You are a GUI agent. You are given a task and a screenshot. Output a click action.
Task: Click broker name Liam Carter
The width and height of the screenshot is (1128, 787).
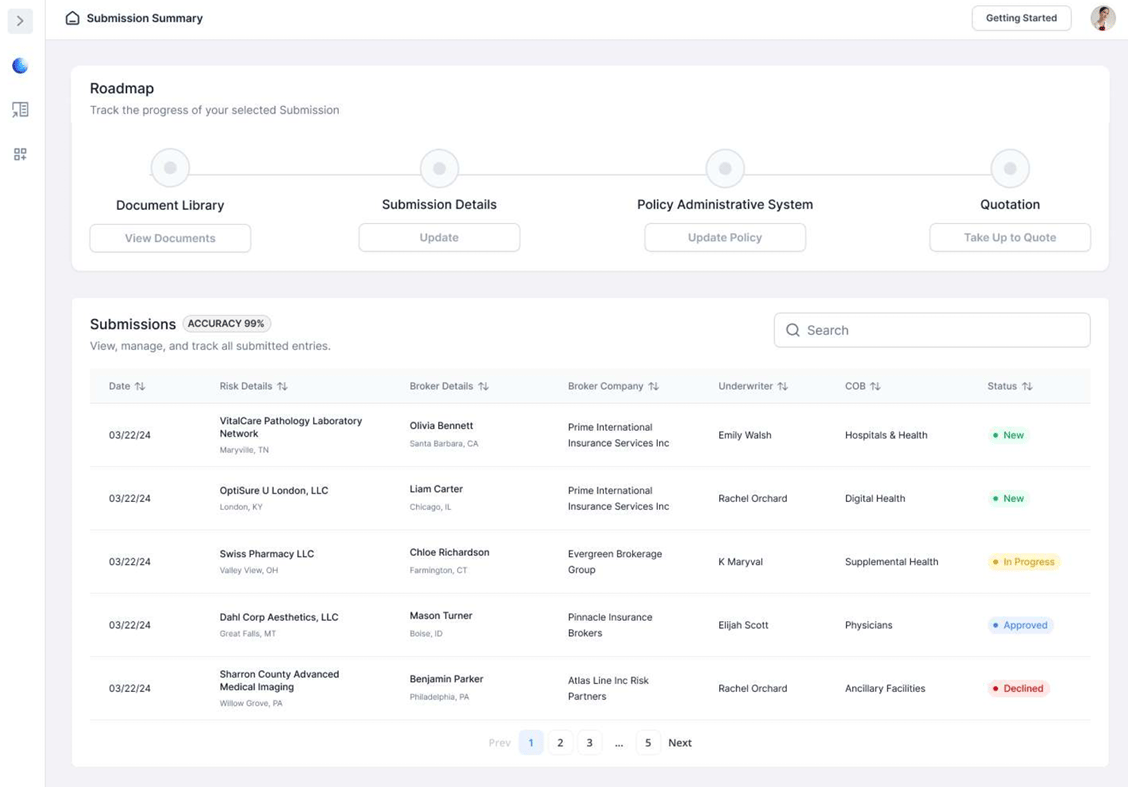tap(436, 489)
